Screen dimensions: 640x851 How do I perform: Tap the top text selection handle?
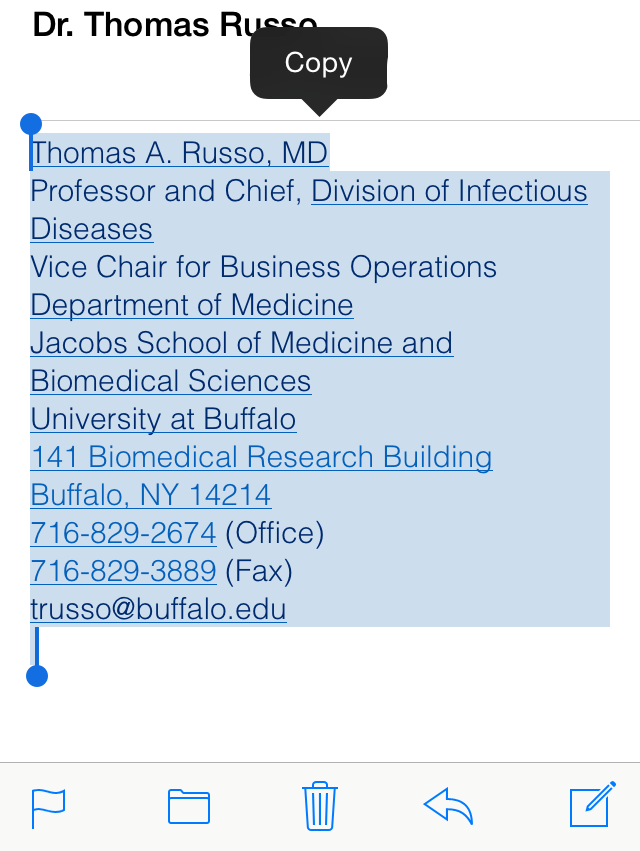click(31, 125)
